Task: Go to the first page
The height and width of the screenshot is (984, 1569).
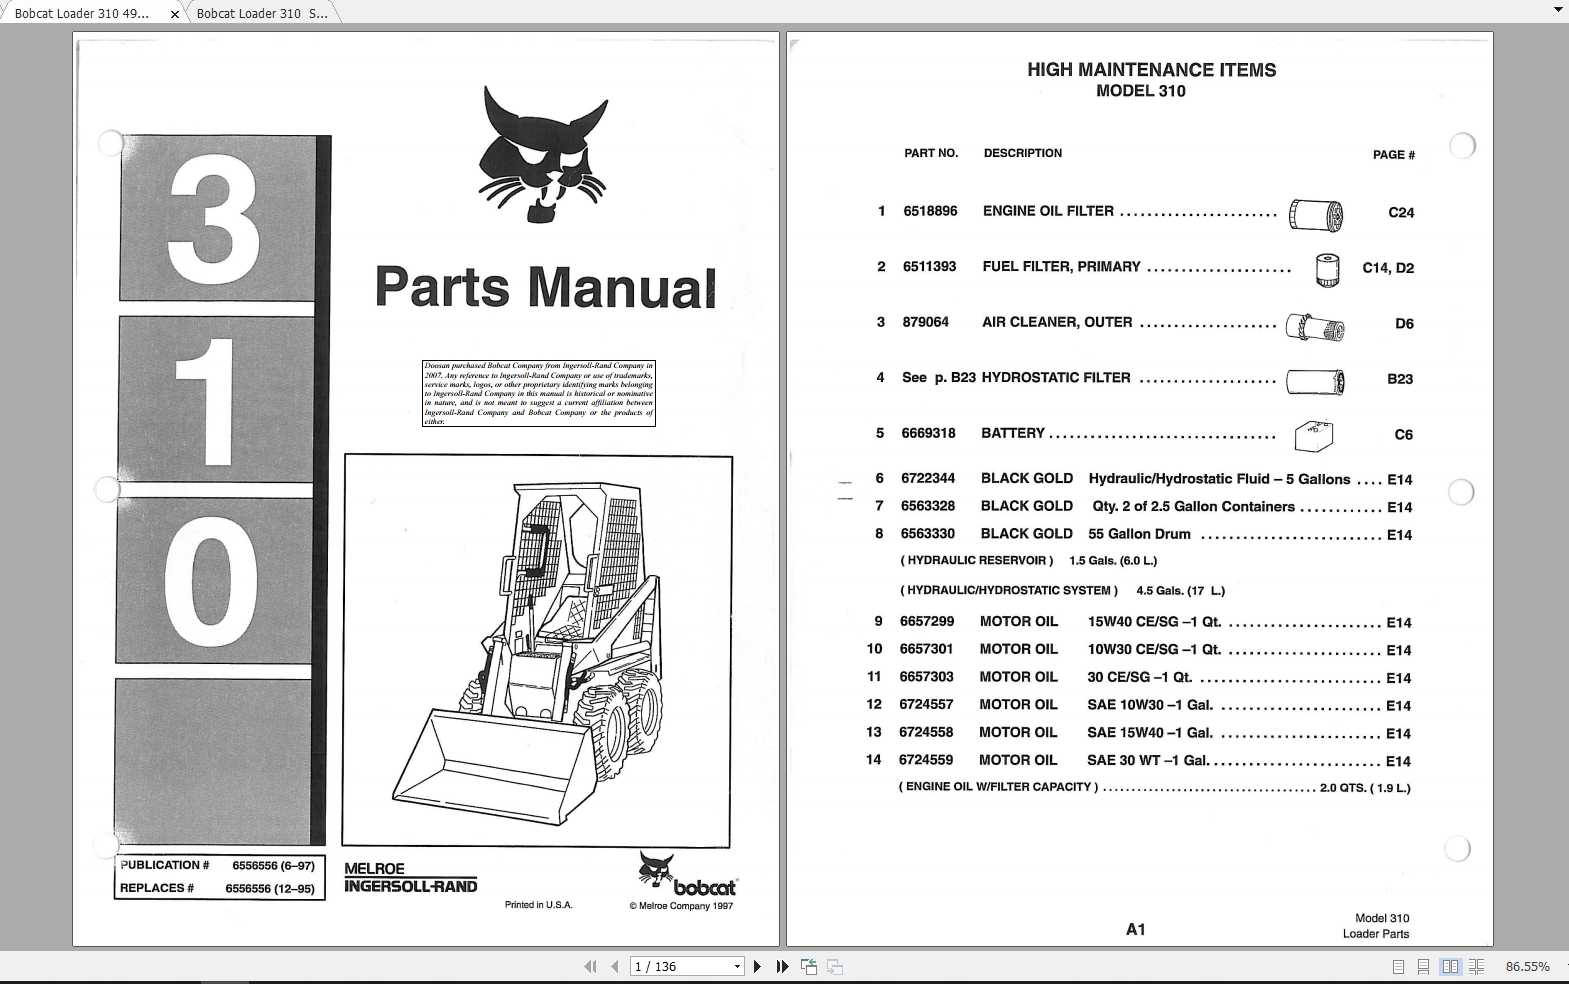Action: (x=590, y=966)
